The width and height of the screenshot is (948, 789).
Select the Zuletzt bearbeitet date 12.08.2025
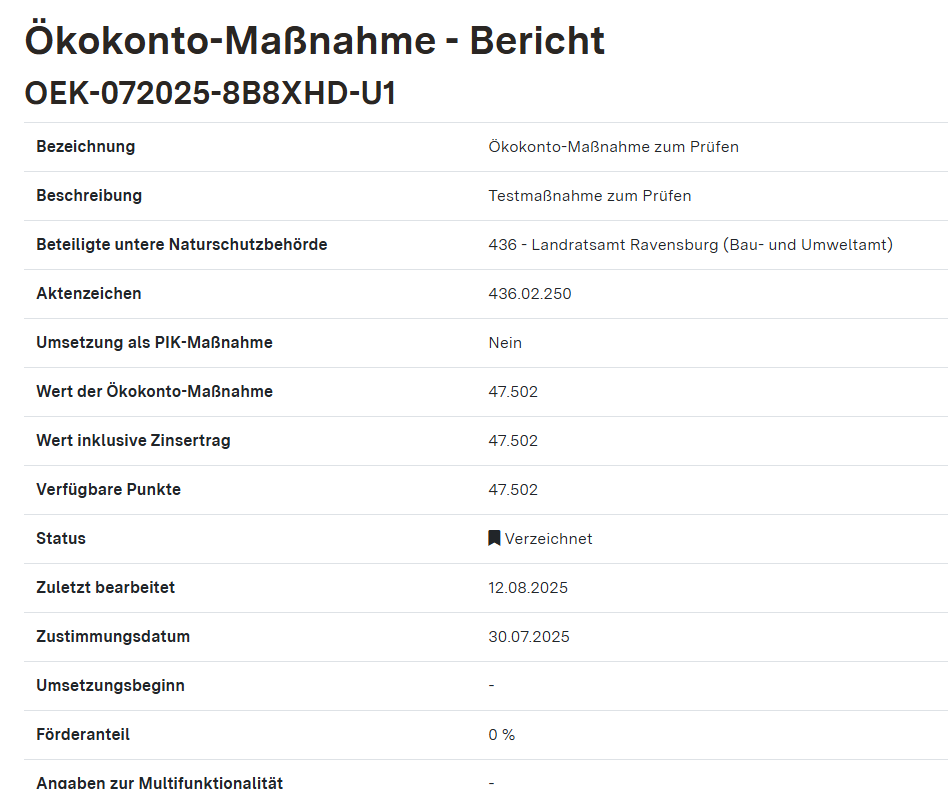pos(528,588)
